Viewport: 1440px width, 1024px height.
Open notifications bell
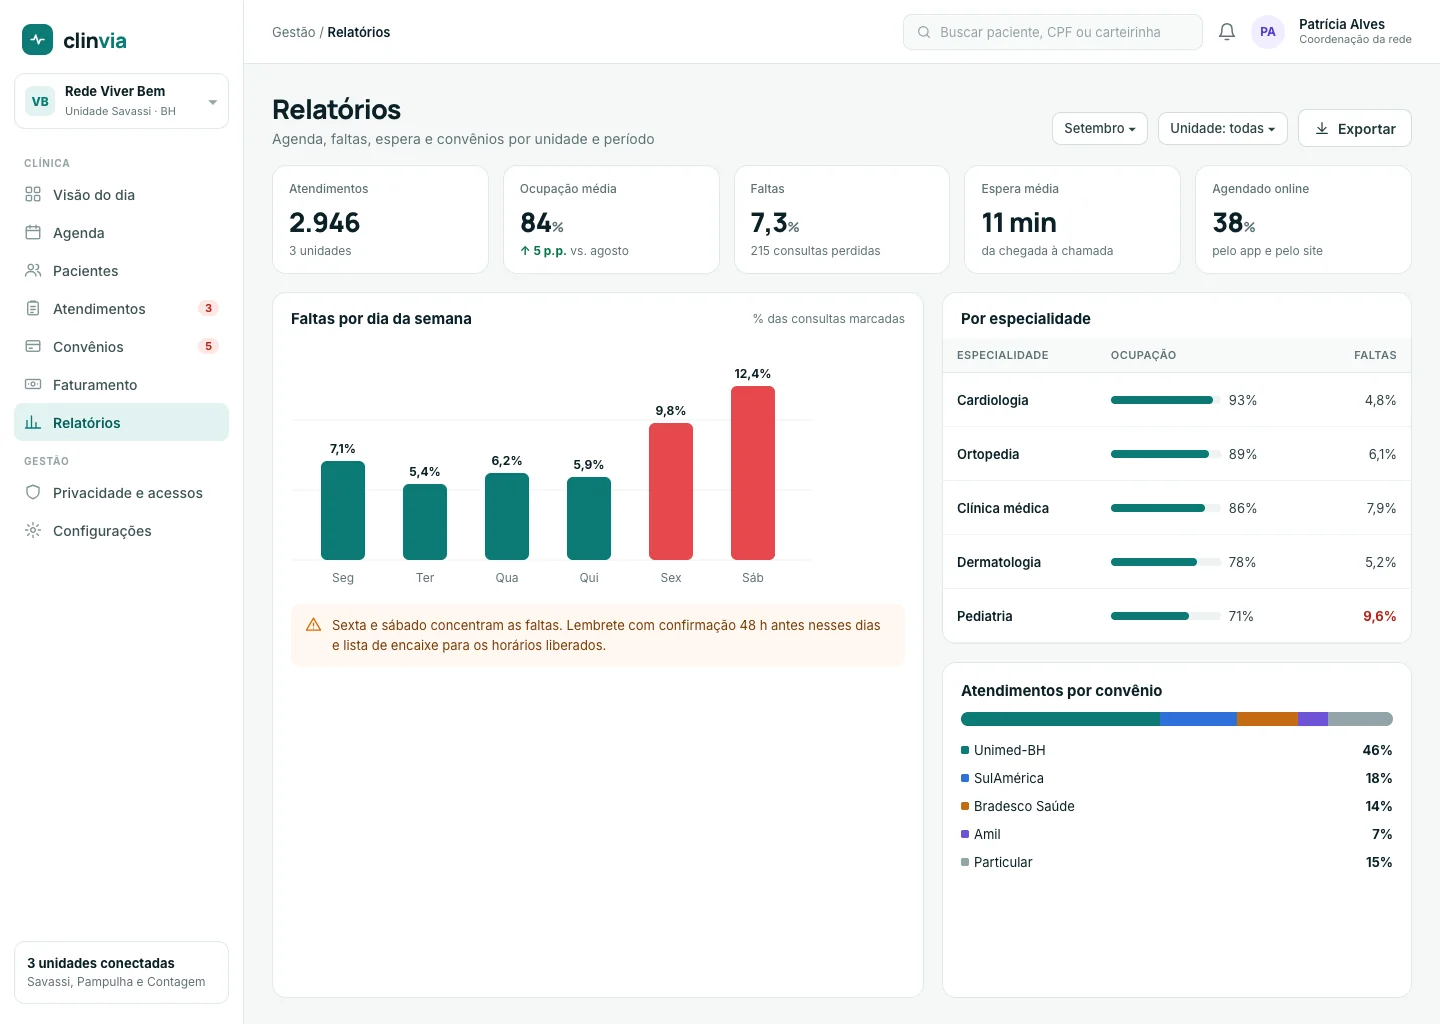pos(1227,32)
